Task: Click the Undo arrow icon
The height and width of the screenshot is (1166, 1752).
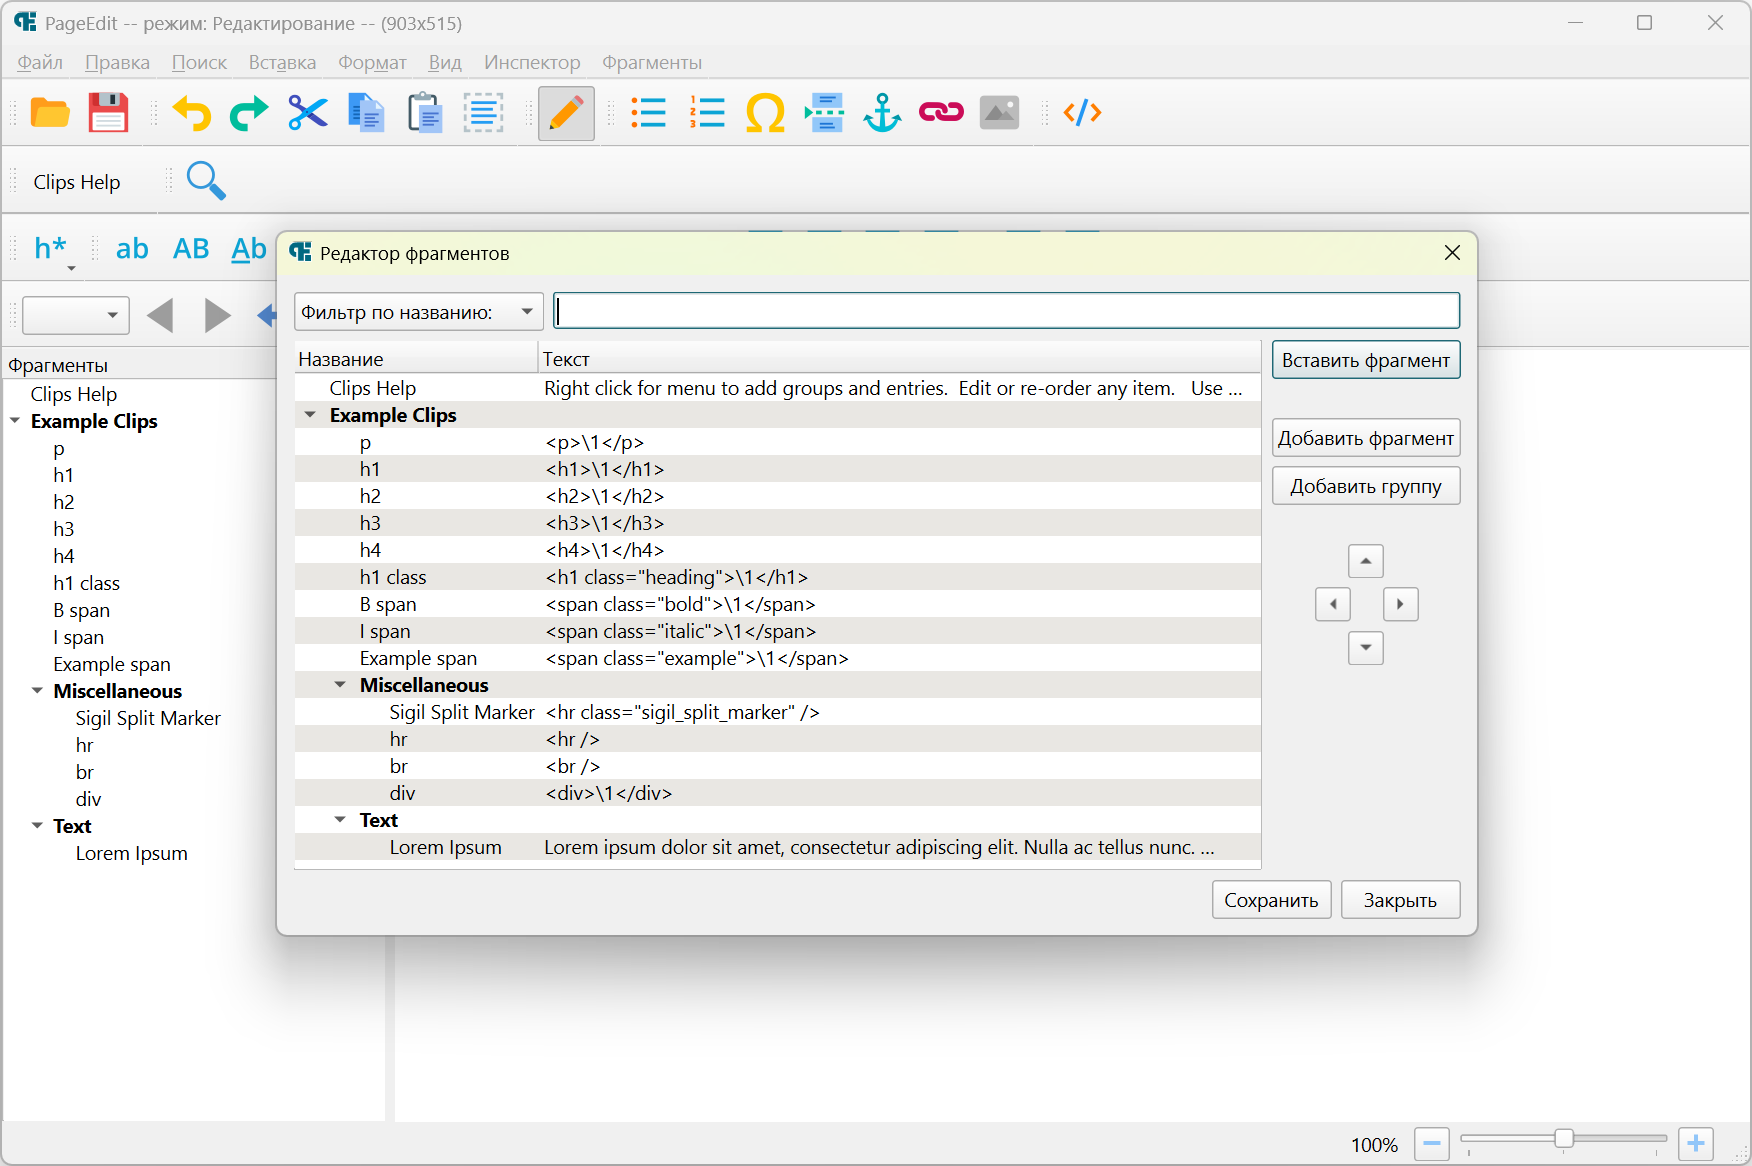Action: (x=191, y=113)
